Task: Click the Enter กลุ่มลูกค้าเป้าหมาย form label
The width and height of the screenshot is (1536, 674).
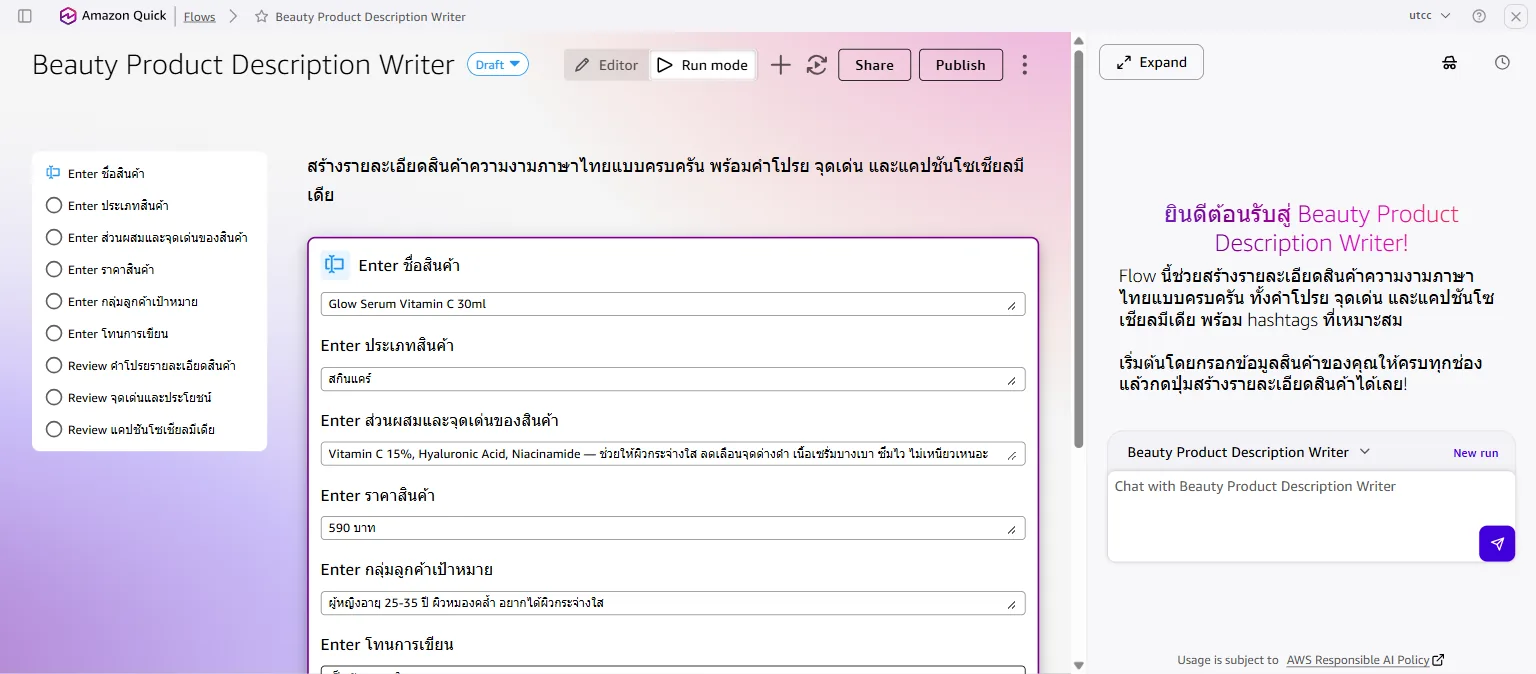Action: pos(407,570)
